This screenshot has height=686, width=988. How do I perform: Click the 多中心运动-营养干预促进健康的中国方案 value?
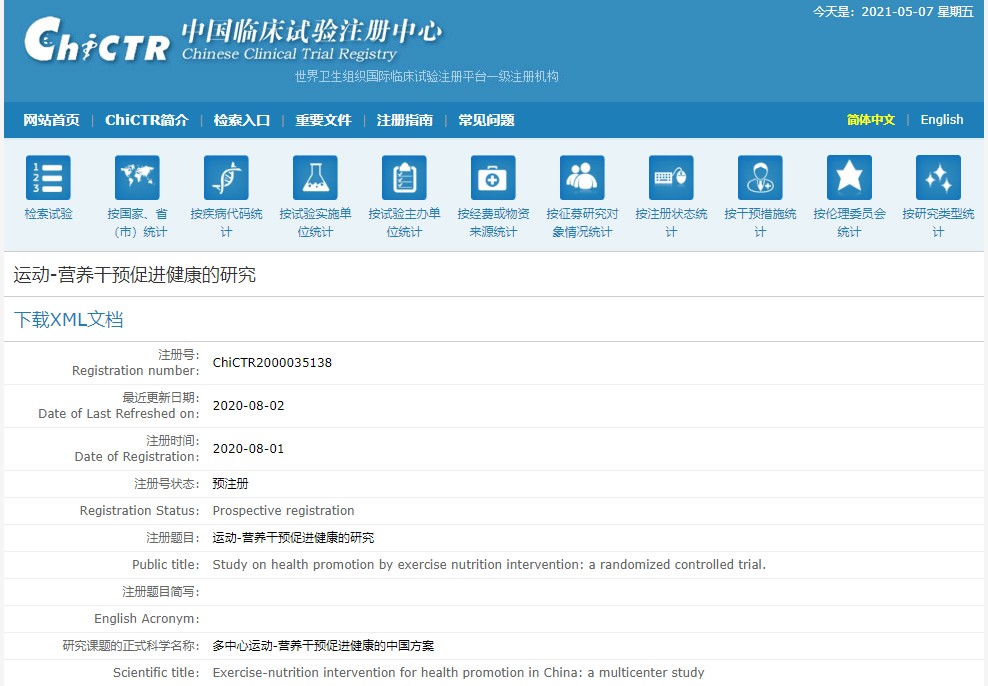[x=323, y=646]
